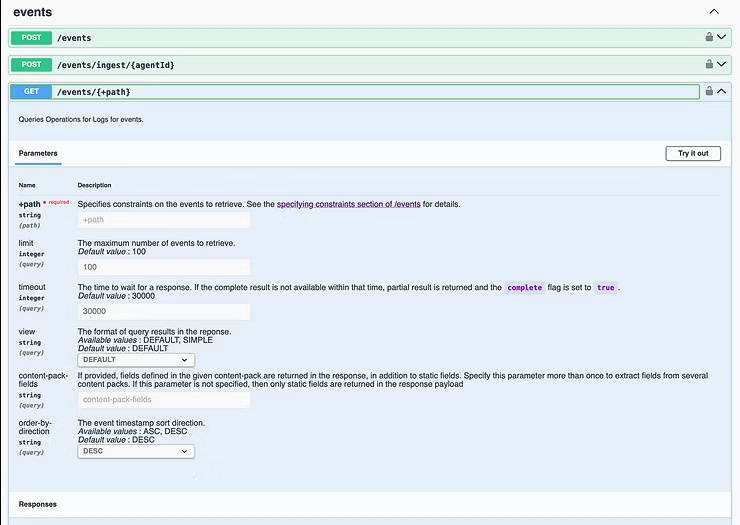
Task: Click the timeout field showing 30000
Action: (163, 311)
